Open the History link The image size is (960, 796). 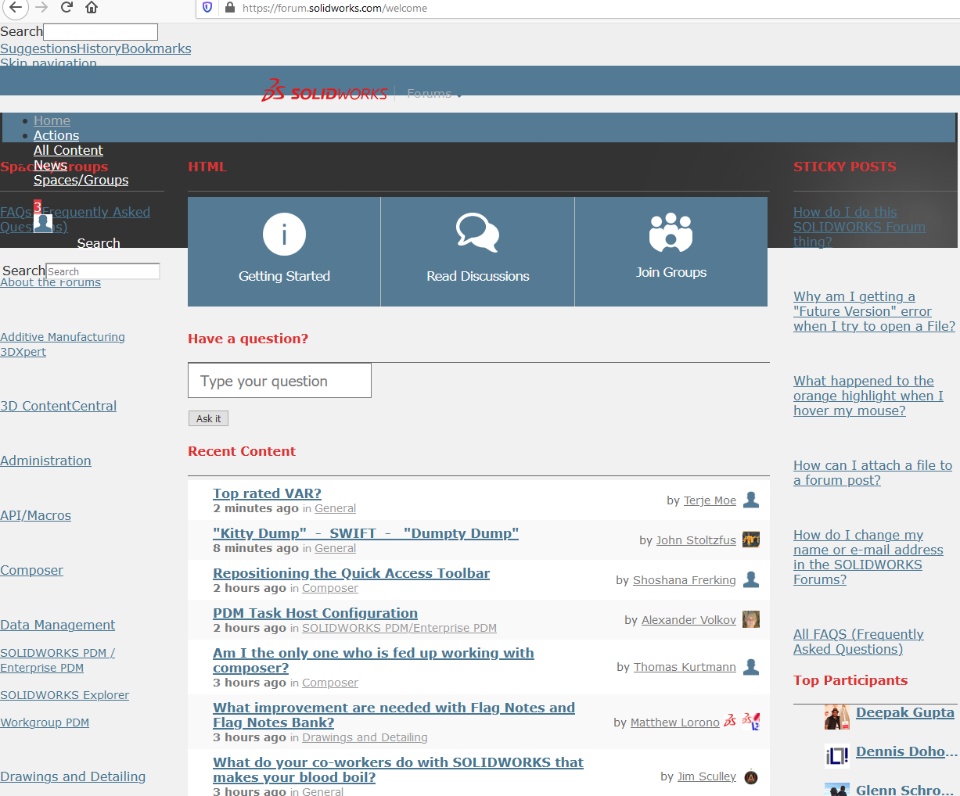pos(99,48)
